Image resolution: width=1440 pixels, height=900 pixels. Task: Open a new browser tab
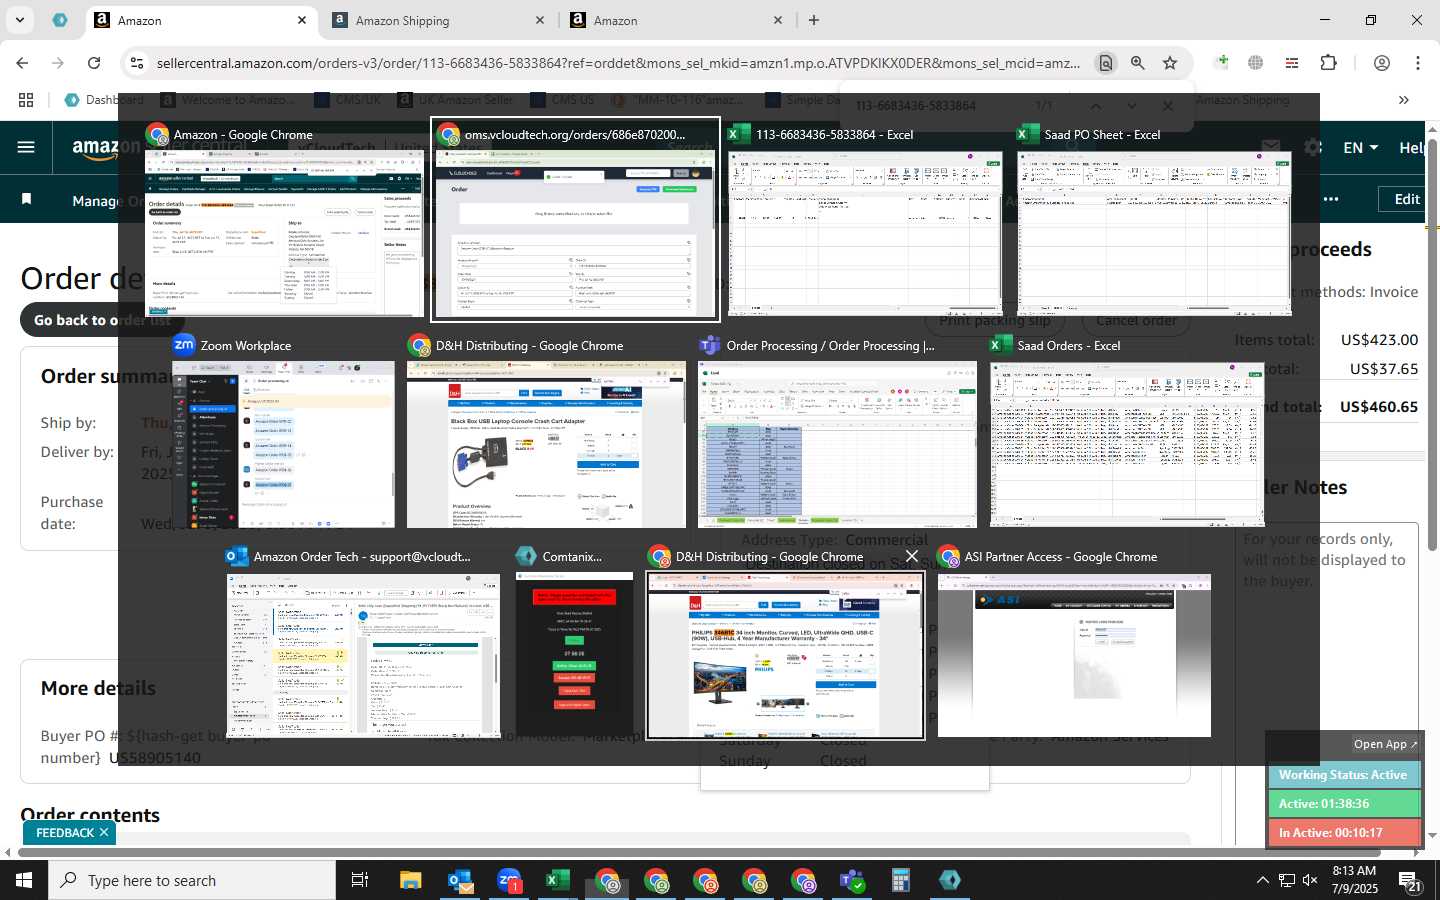click(814, 20)
